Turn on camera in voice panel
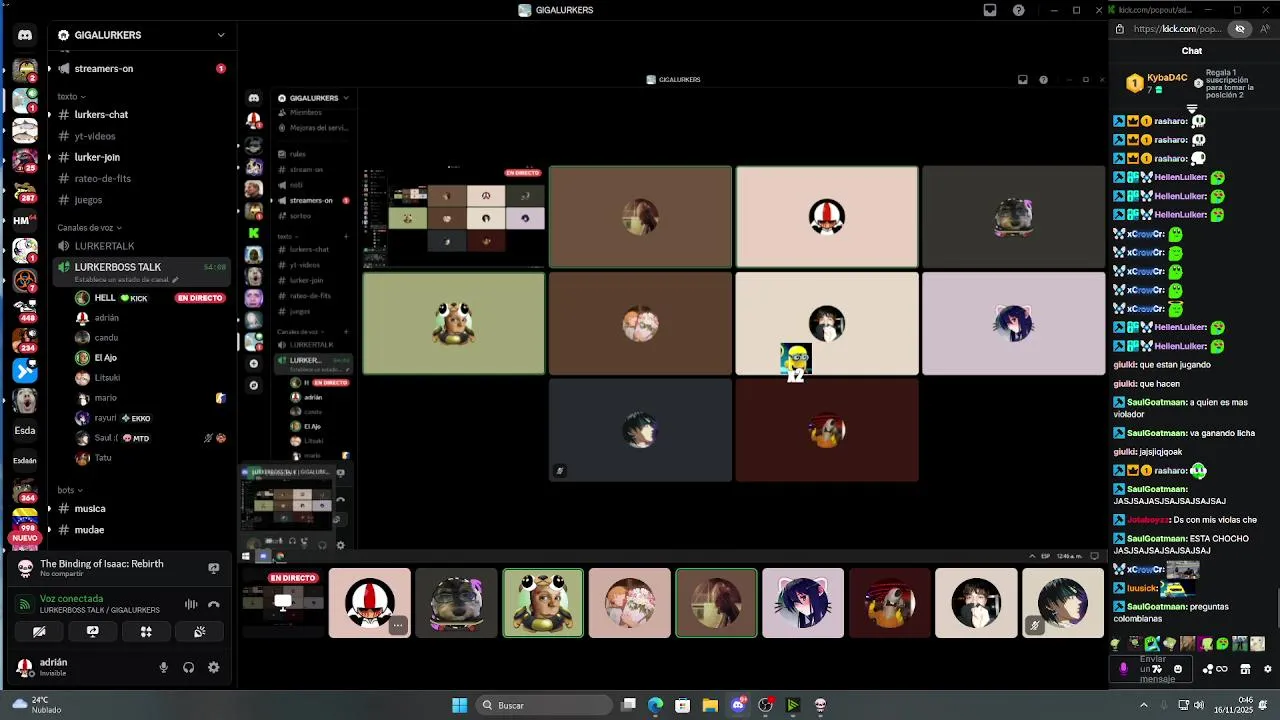 tap(39, 632)
